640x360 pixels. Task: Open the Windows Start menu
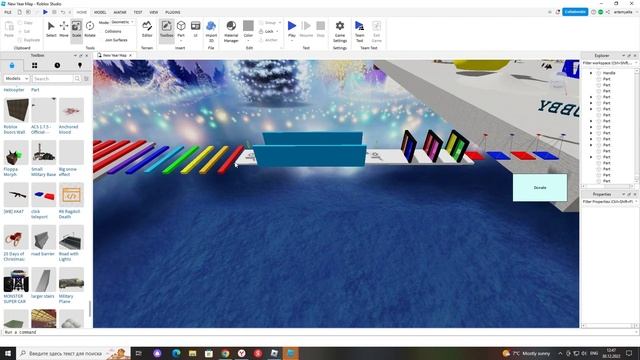pos(8,353)
